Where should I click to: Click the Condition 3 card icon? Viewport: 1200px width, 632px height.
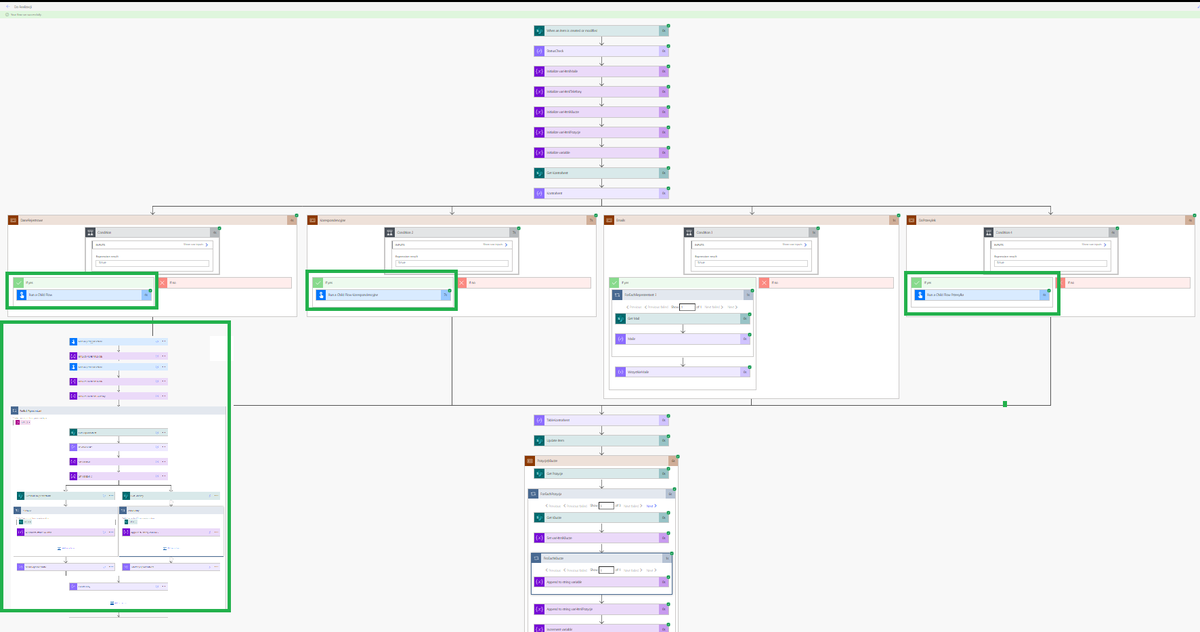(689, 232)
